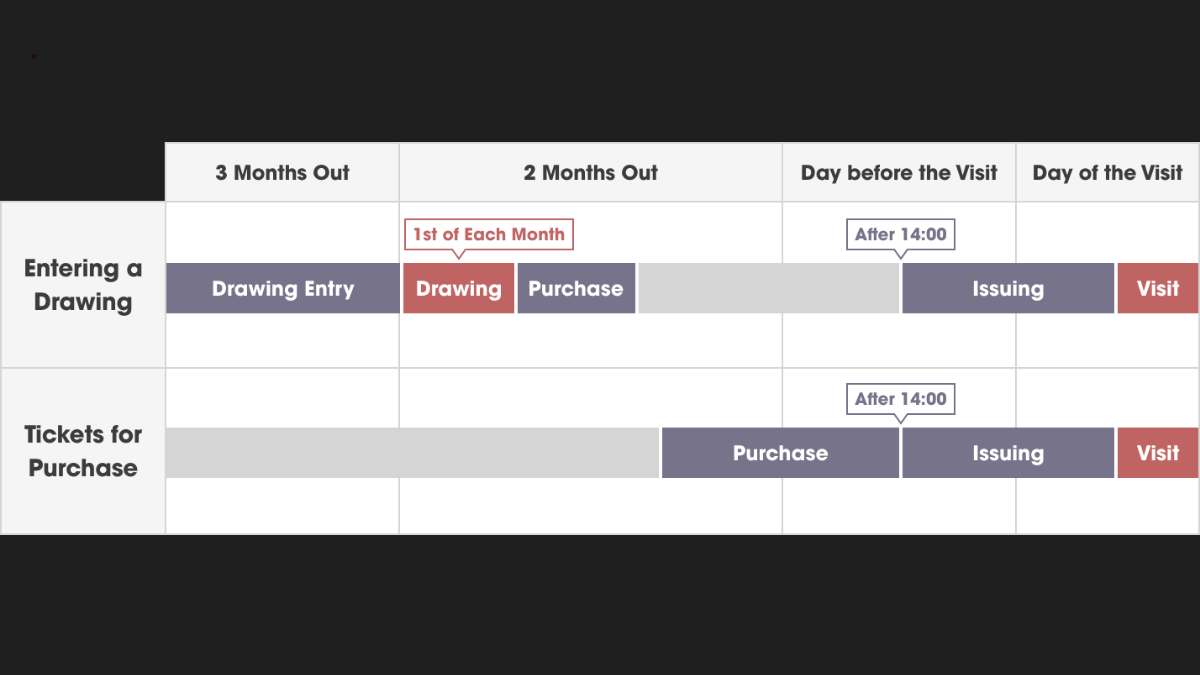The height and width of the screenshot is (675, 1200).
Task: Click the "Day before the Visit" header
Action: (899, 173)
